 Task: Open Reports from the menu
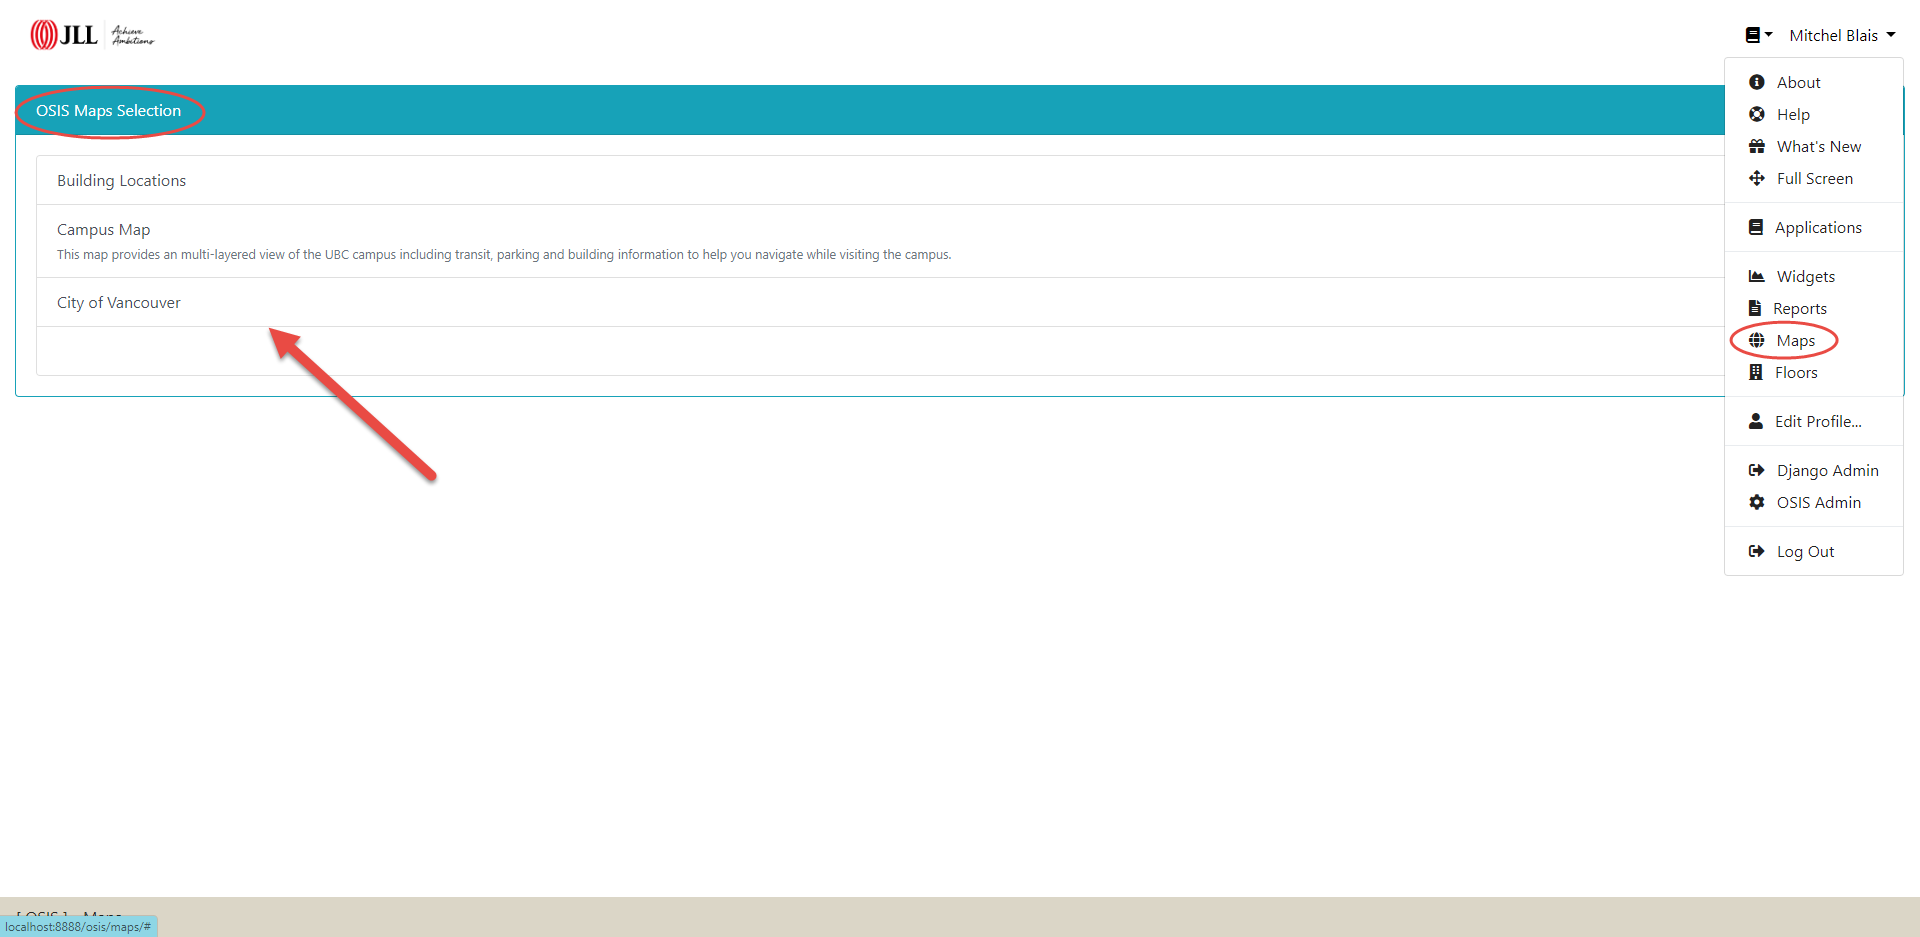coord(1800,308)
